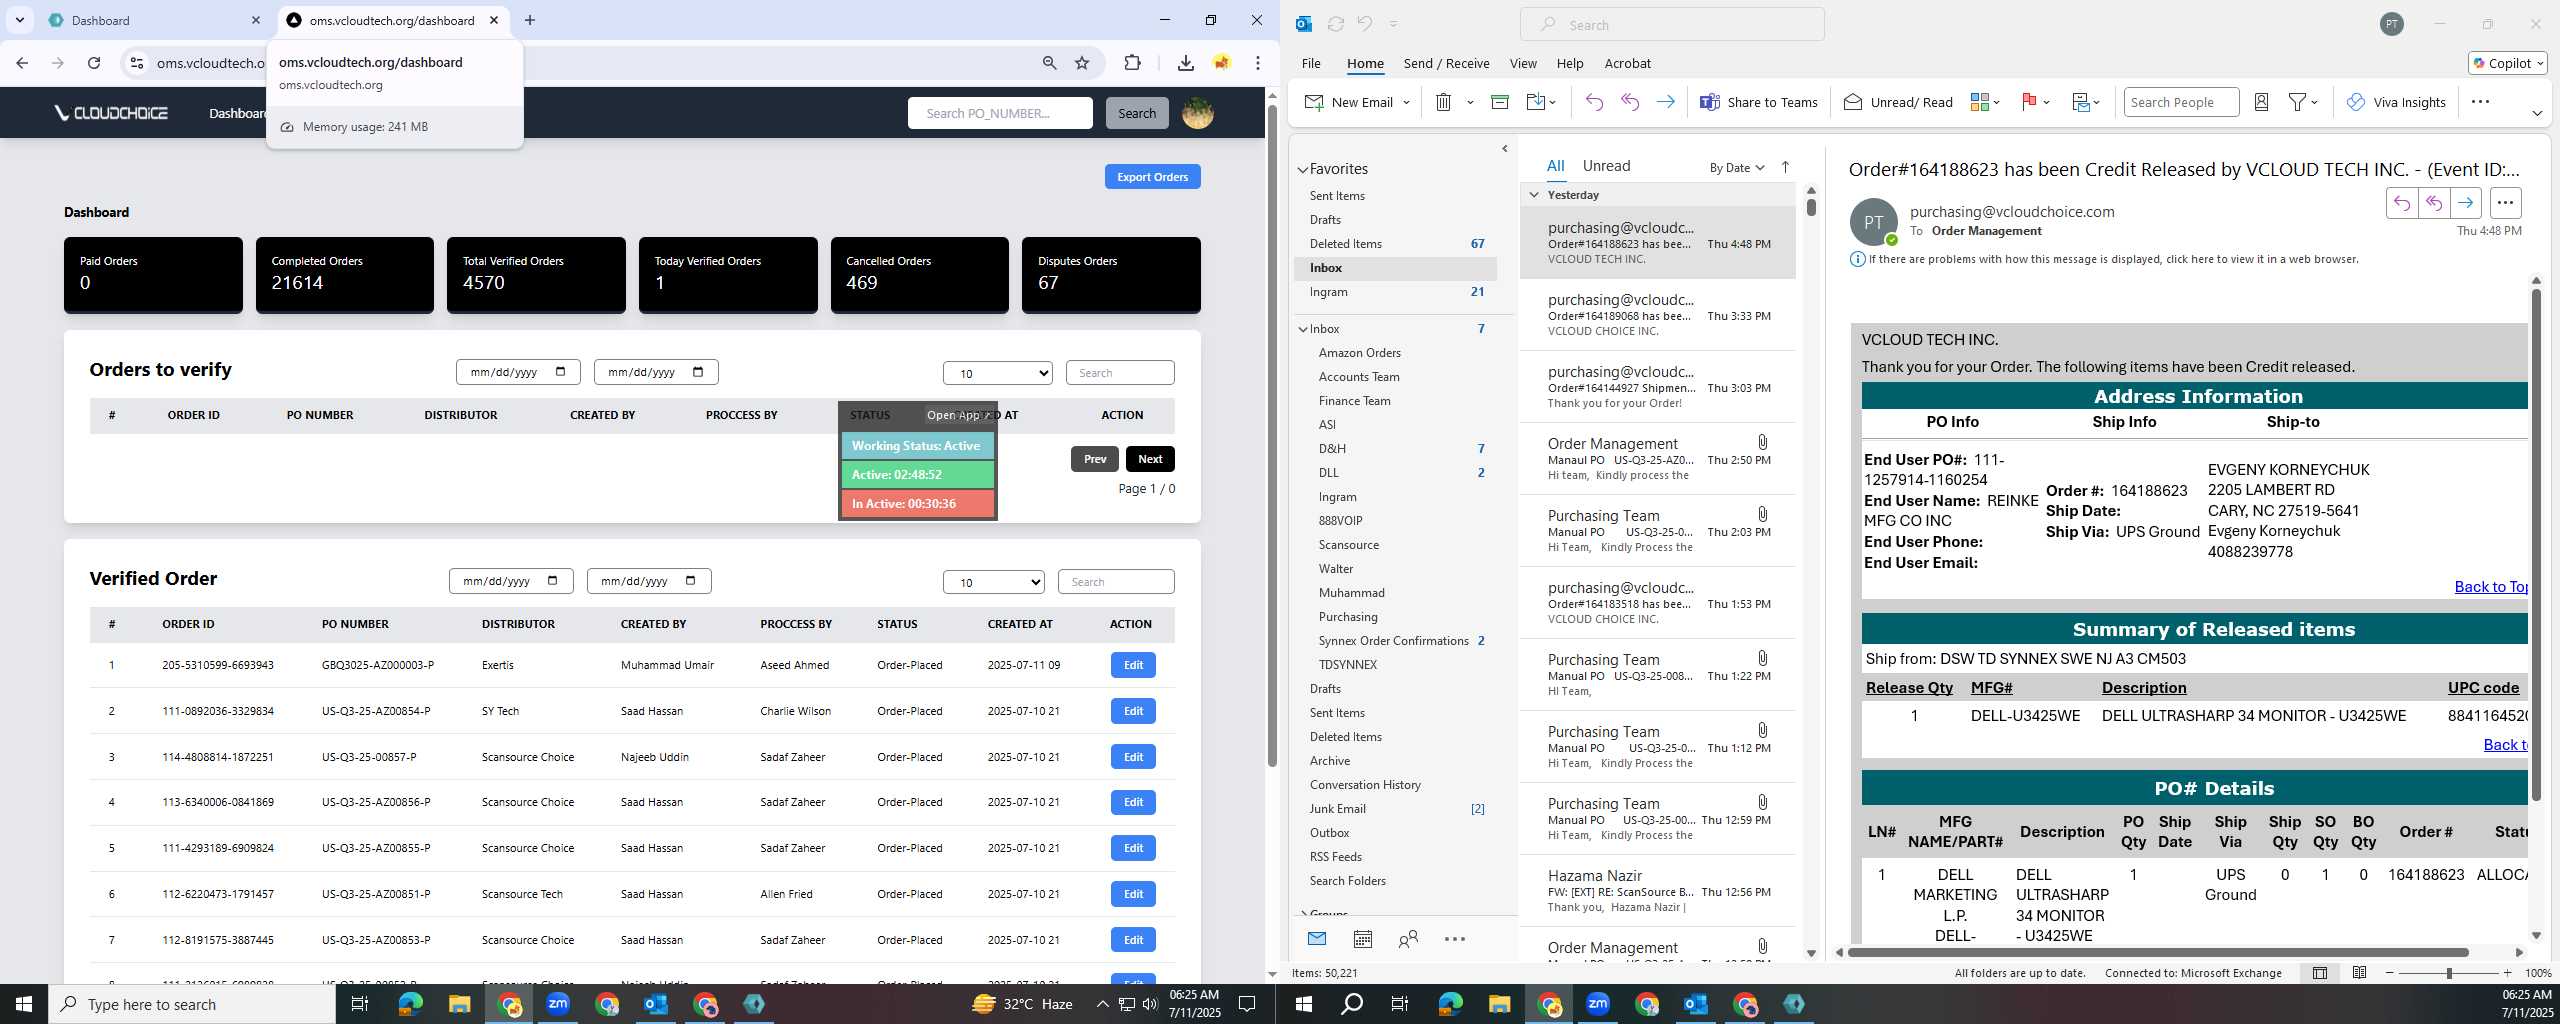Show only Unread messages

point(1606,166)
